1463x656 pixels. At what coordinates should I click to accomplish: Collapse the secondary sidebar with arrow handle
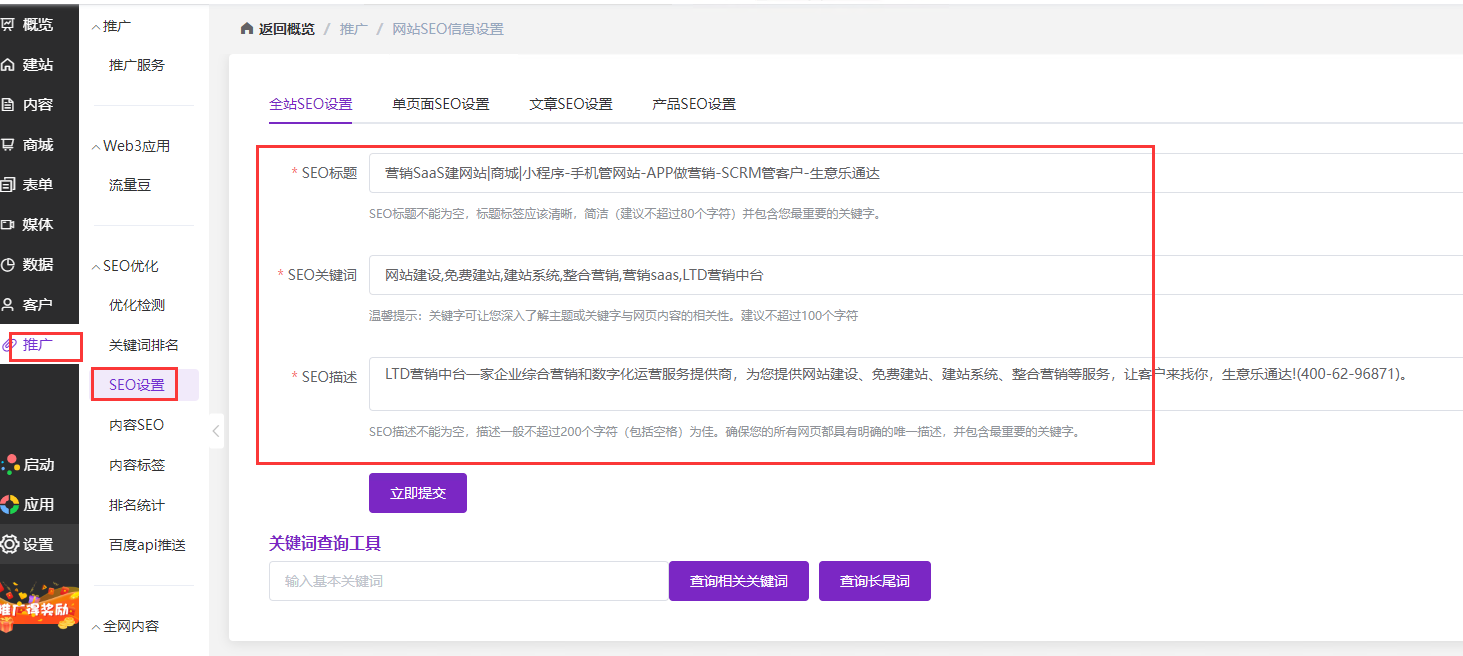(215, 431)
